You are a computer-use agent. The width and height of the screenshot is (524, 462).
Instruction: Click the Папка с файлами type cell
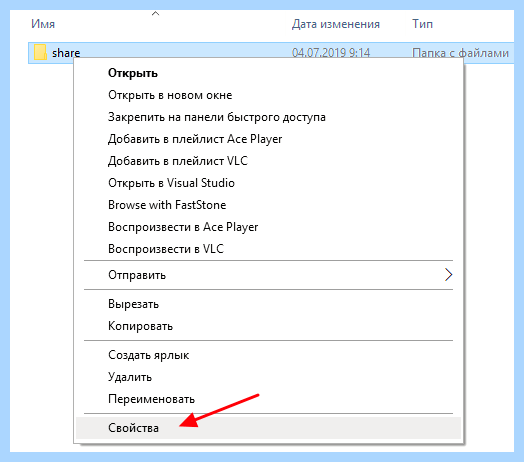pos(460,53)
